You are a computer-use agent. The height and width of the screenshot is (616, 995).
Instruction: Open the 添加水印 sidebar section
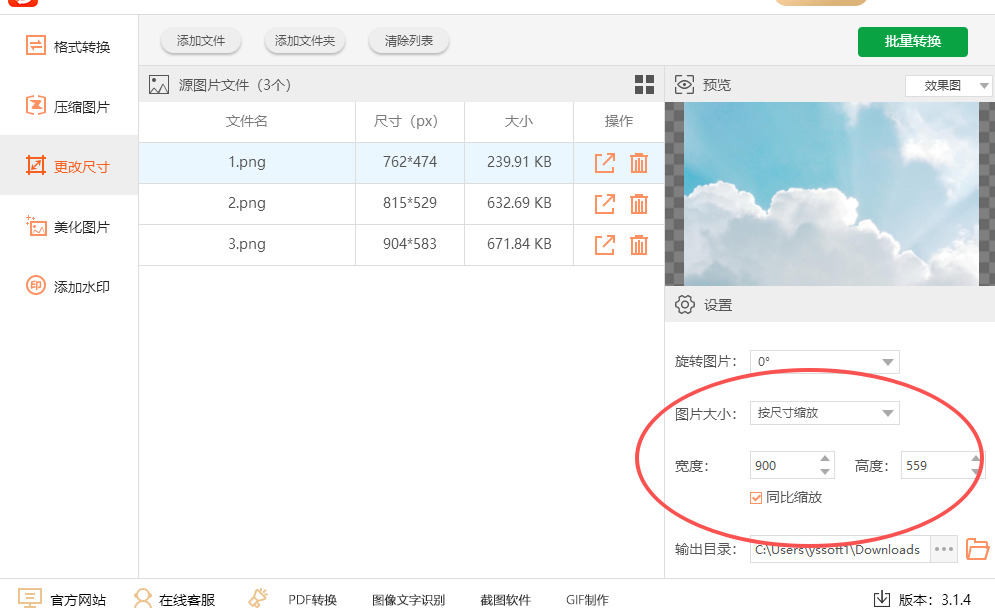(69, 287)
